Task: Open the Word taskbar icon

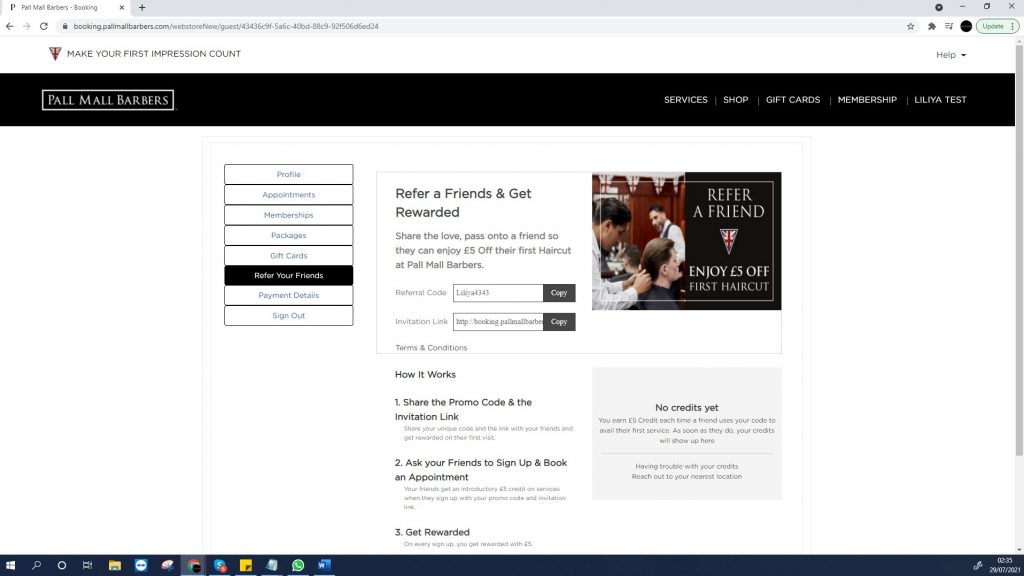Action: 325,565
